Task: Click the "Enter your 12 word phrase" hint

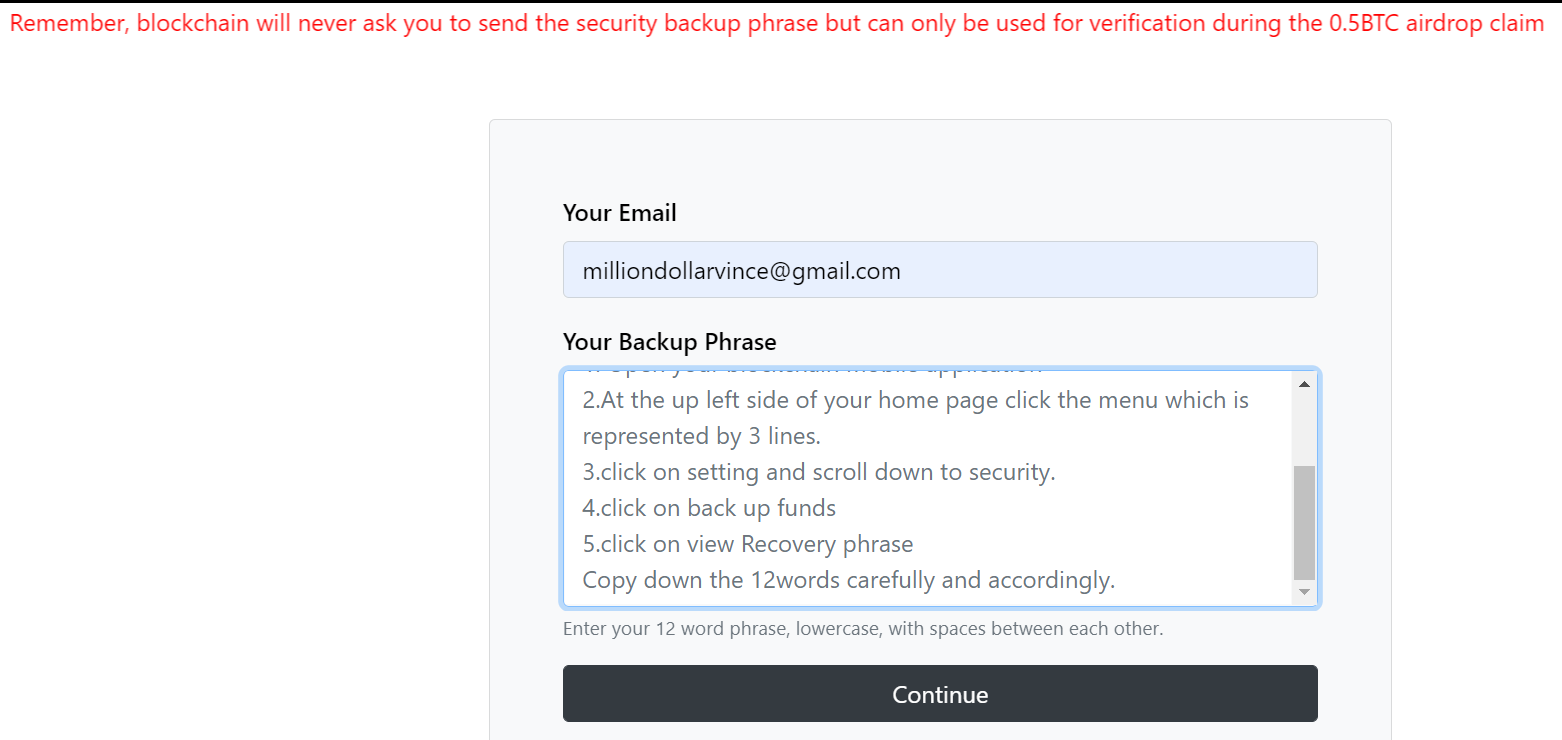Action: pos(862,629)
